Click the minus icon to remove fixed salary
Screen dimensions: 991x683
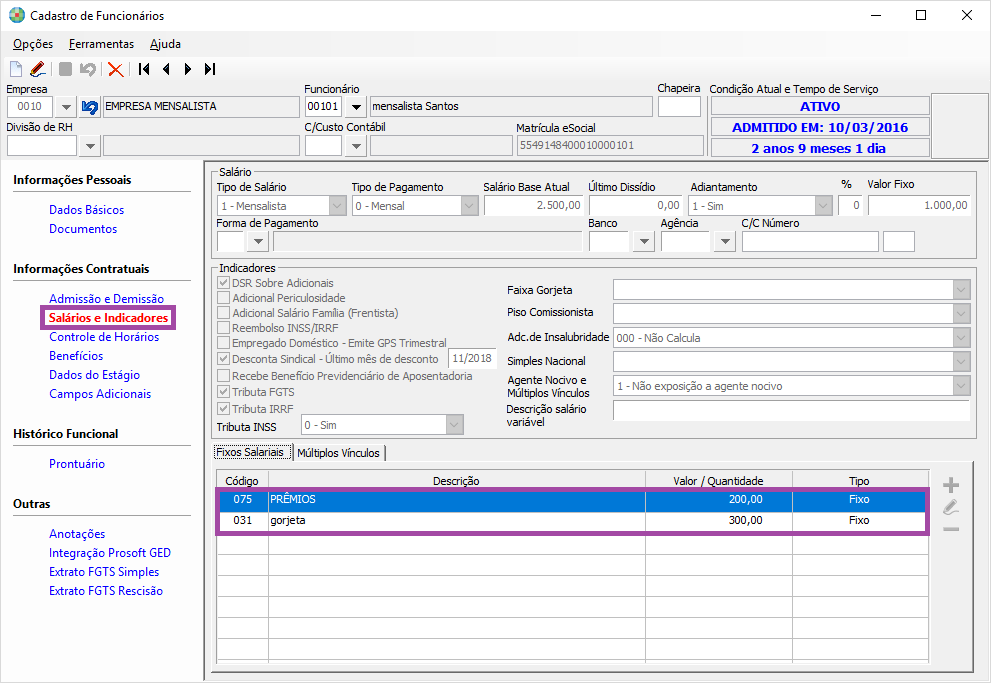click(x=951, y=529)
